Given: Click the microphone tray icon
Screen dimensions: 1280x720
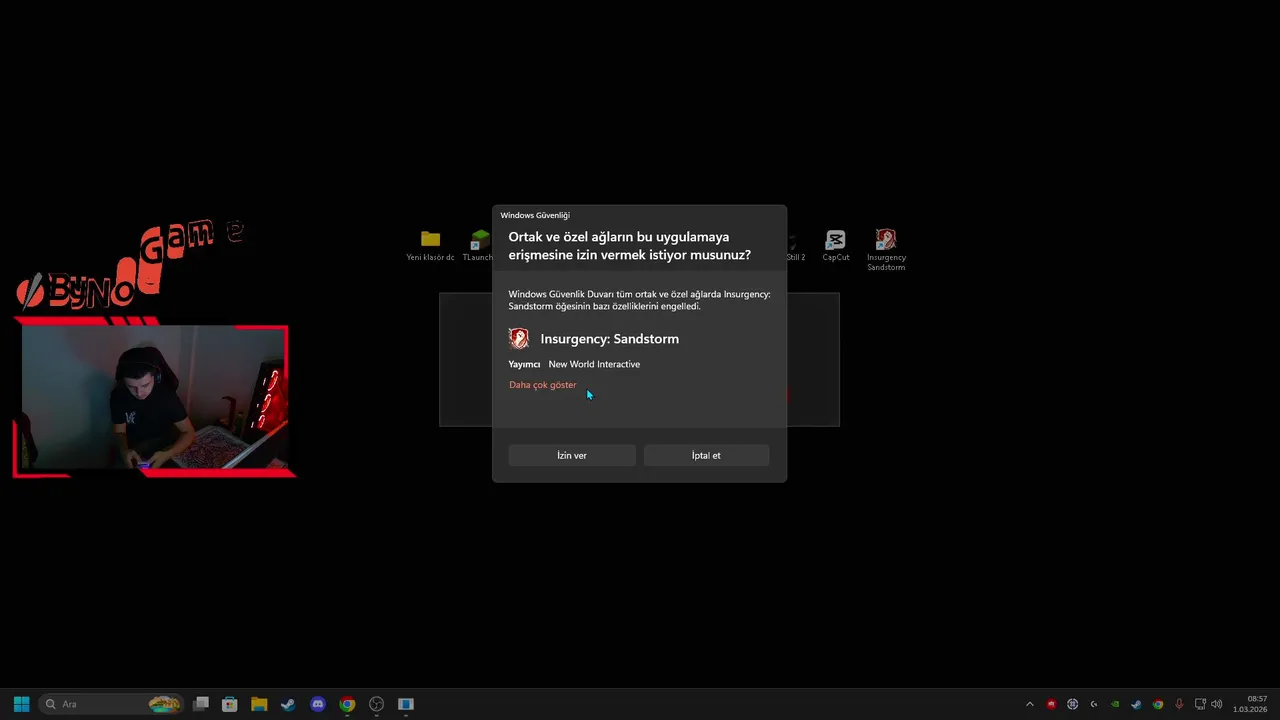Looking at the screenshot, I should (x=1179, y=704).
